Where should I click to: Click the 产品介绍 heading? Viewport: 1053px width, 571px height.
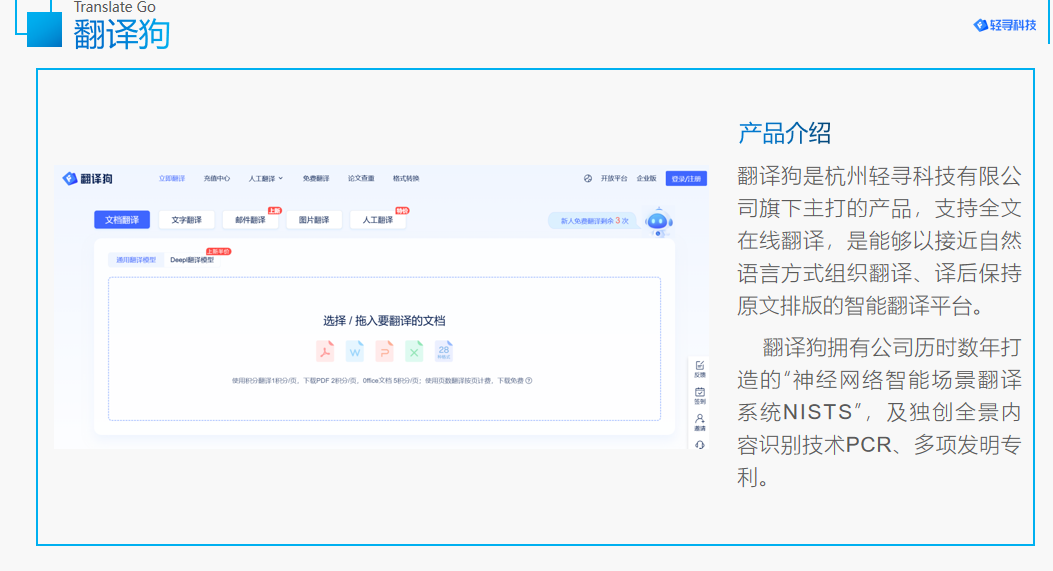click(x=784, y=133)
